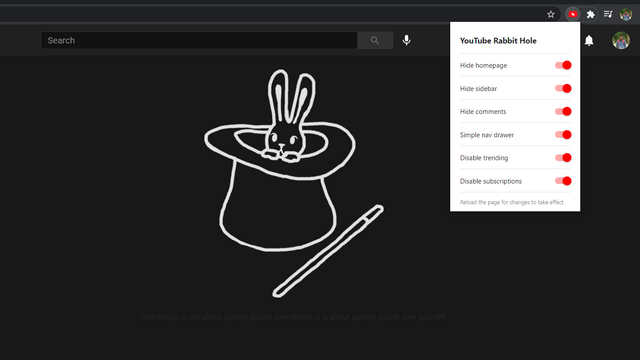Toggle off Disable trending switch
The width and height of the screenshot is (640, 360).
point(563,158)
